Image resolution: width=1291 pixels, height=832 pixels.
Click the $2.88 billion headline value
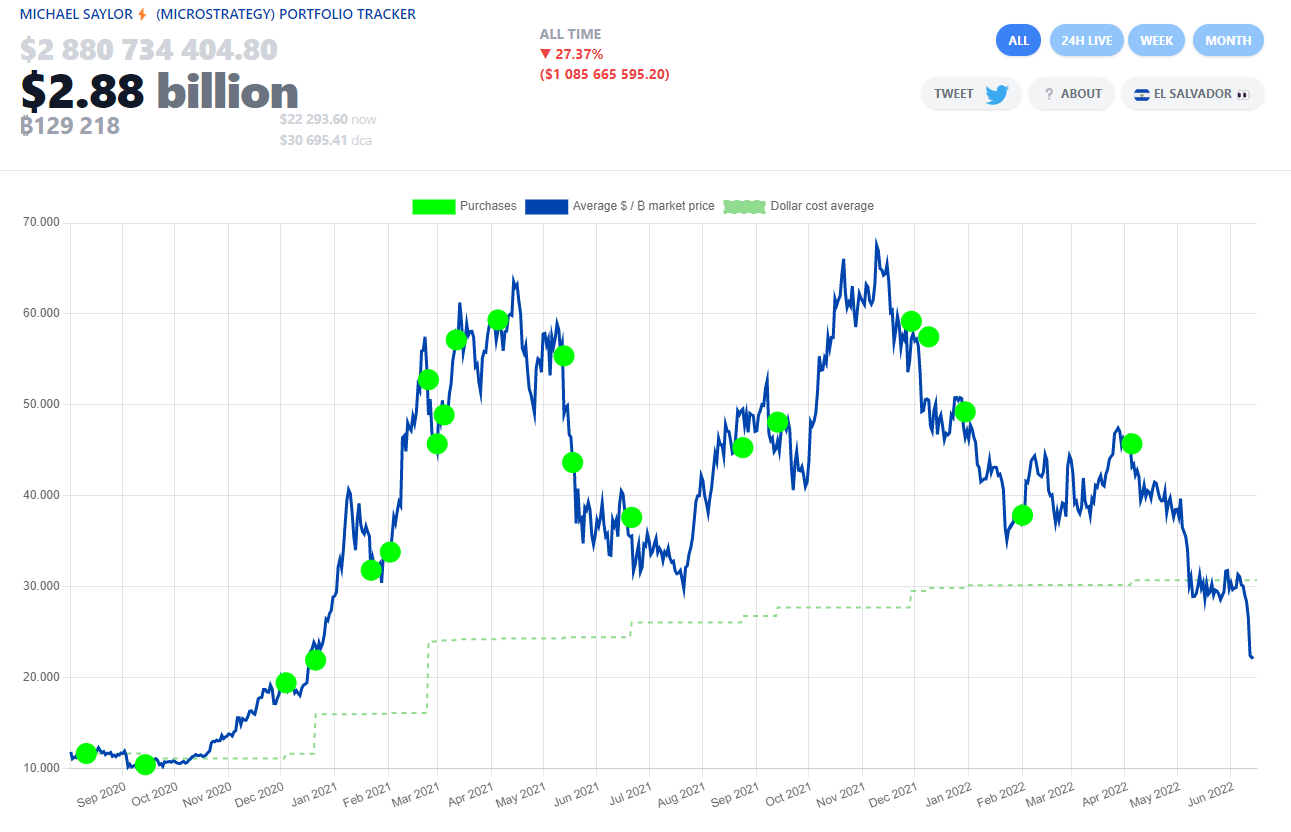coord(160,91)
